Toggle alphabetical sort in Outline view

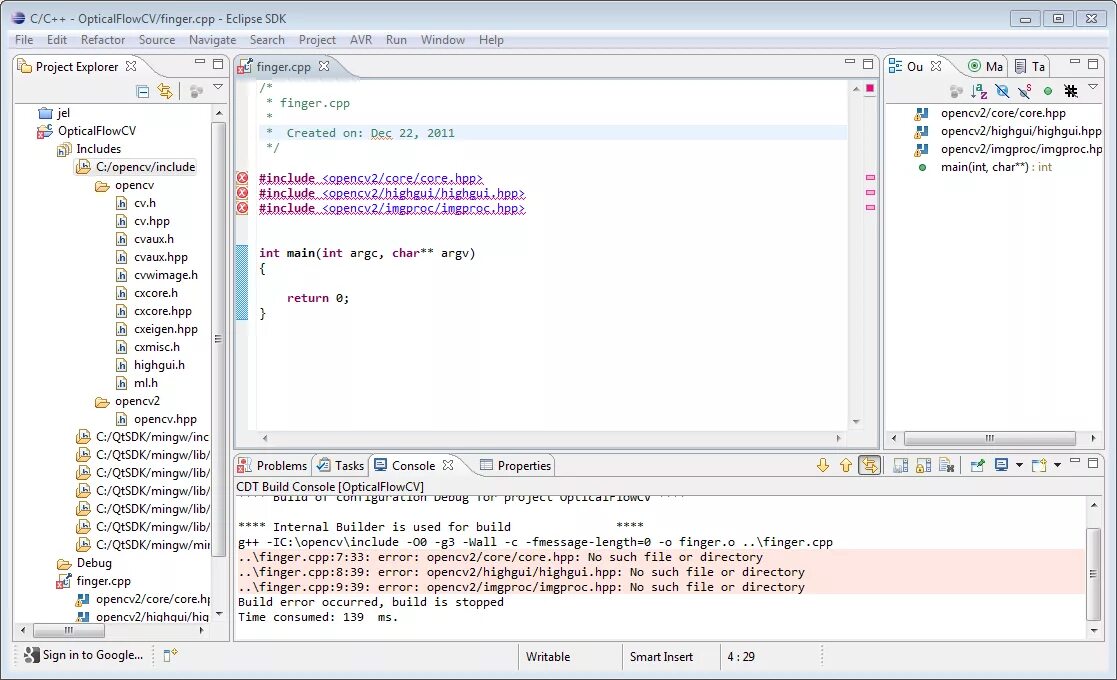[x=979, y=91]
